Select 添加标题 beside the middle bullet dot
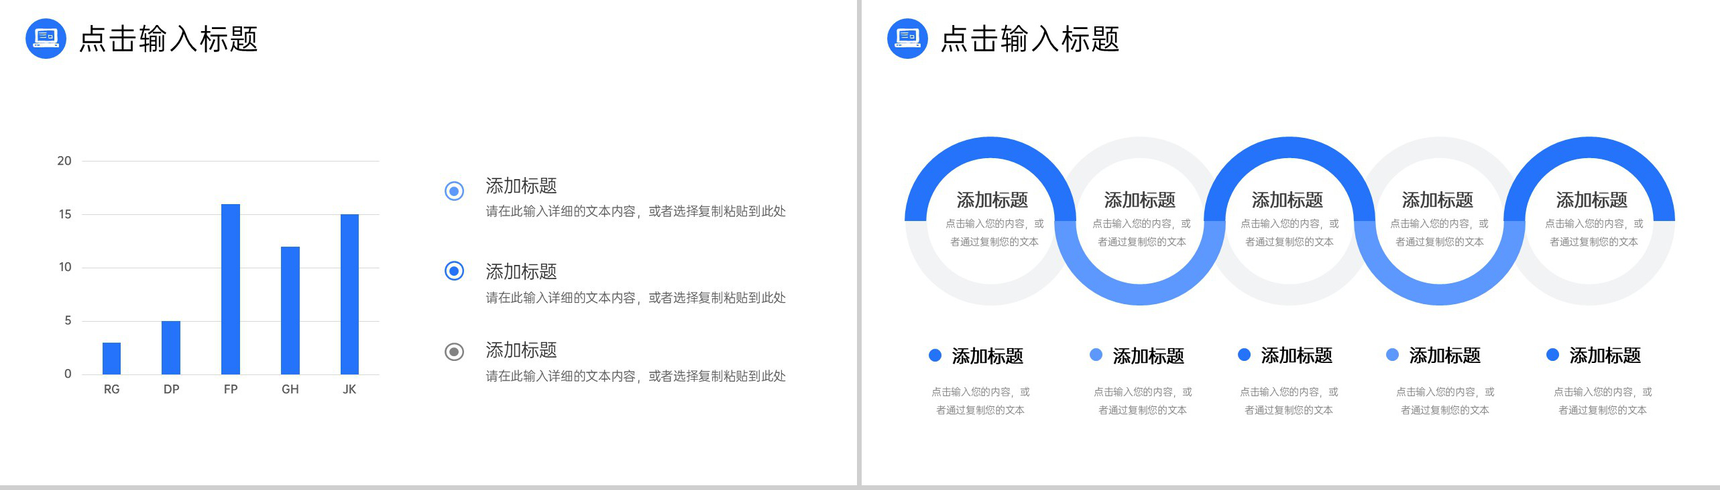The height and width of the screenshot is (490, 1720). 1297,355
